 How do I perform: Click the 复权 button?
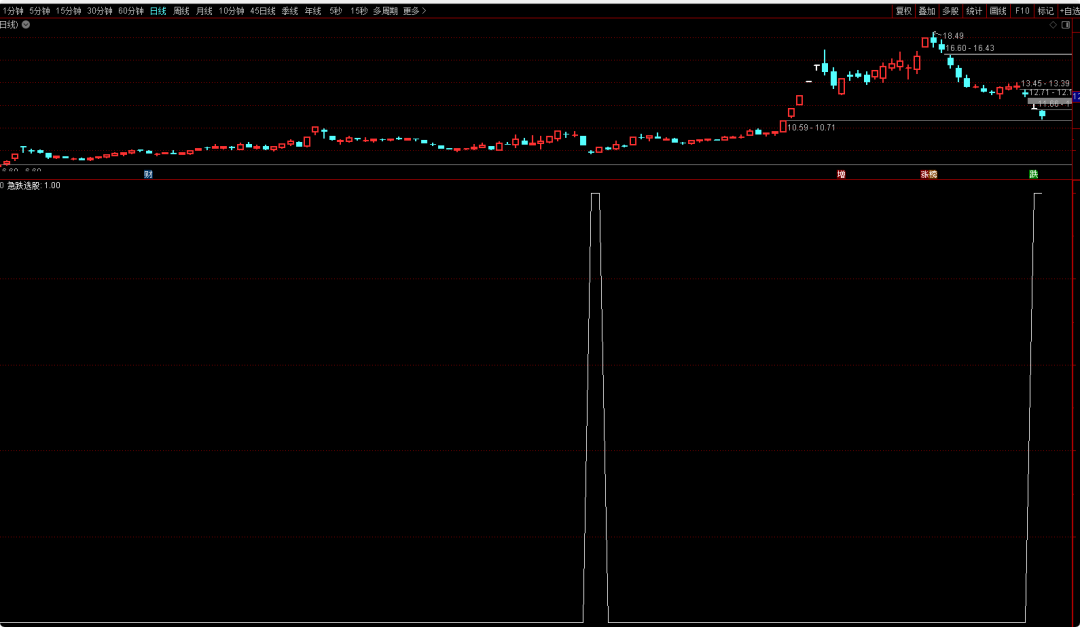click(904, 11)
